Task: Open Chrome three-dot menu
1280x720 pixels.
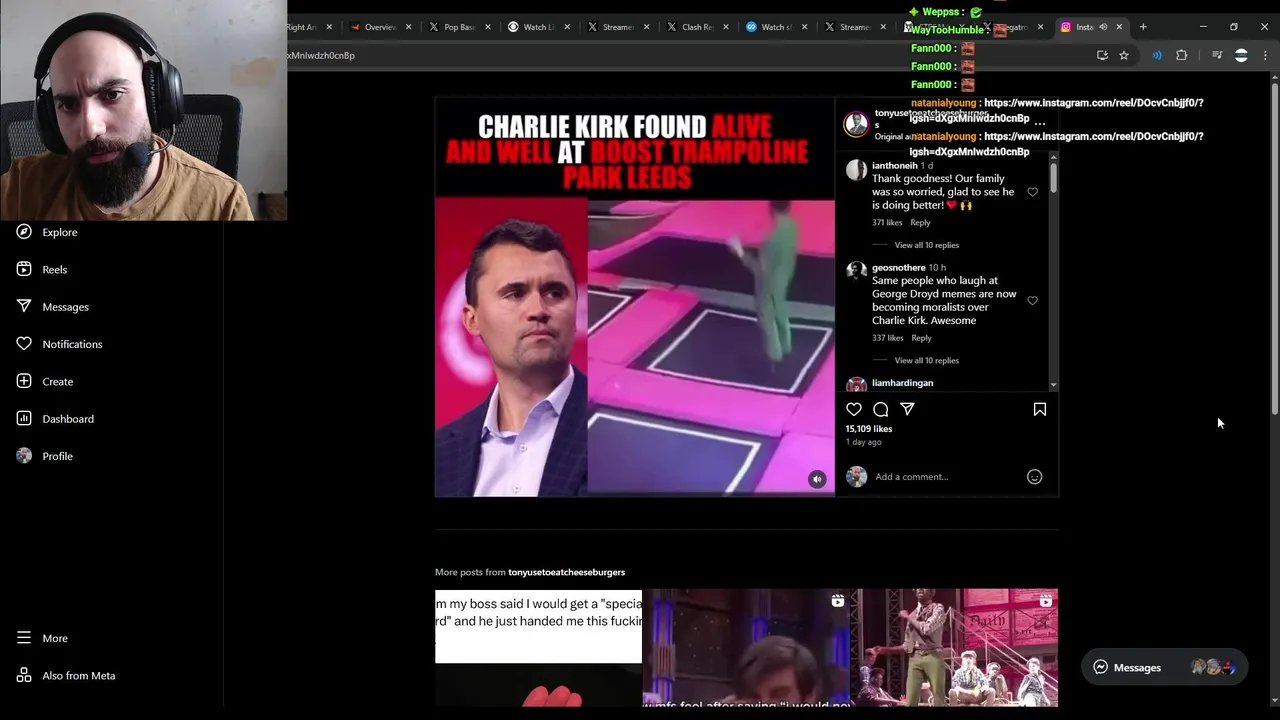Action: point(1265,55)
